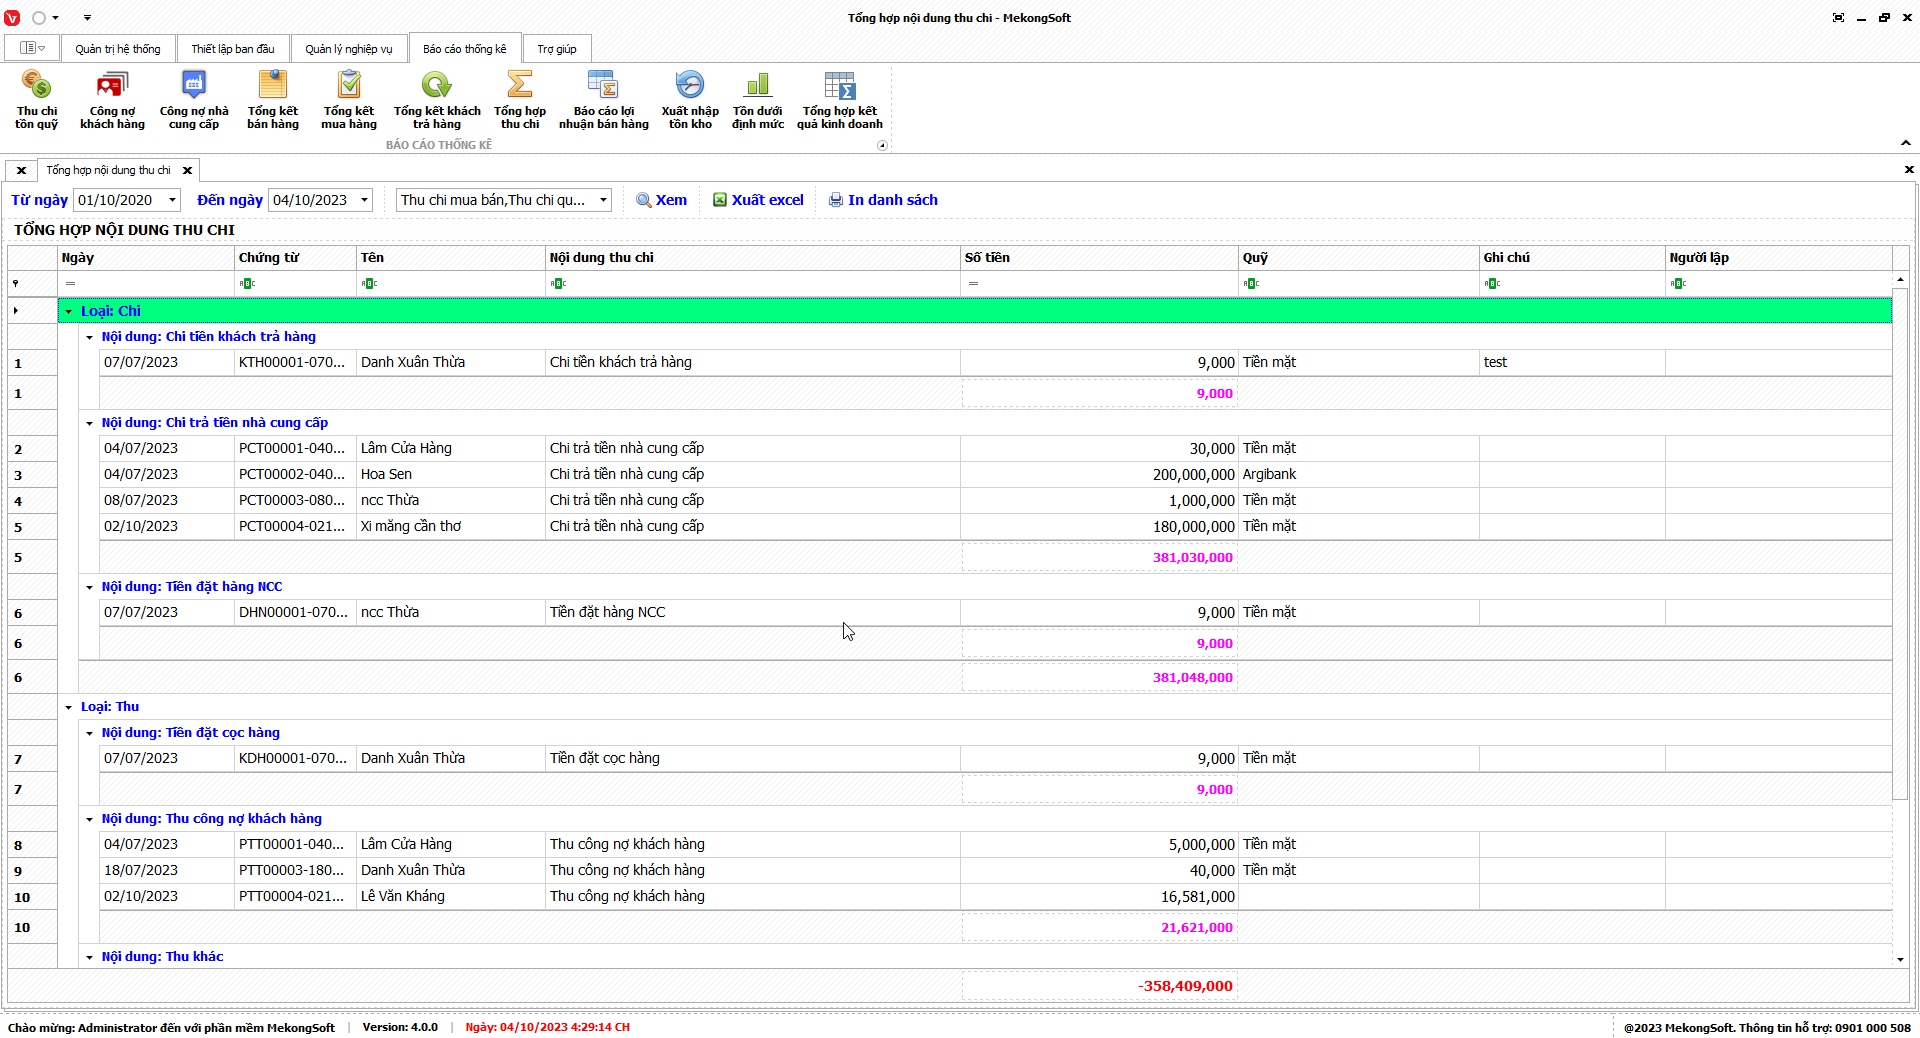1920x1038 pixels.
Task: Switch to Thiết lập ban đầu tab
Action: coord(233,49)
